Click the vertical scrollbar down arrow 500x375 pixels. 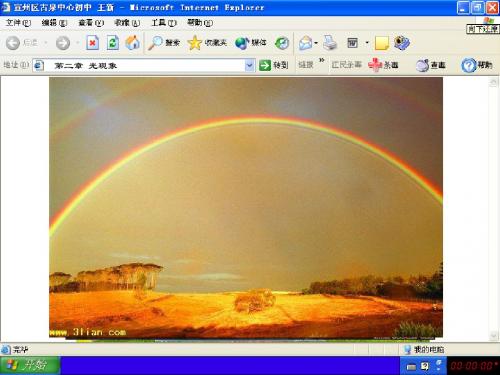[493, 336]
